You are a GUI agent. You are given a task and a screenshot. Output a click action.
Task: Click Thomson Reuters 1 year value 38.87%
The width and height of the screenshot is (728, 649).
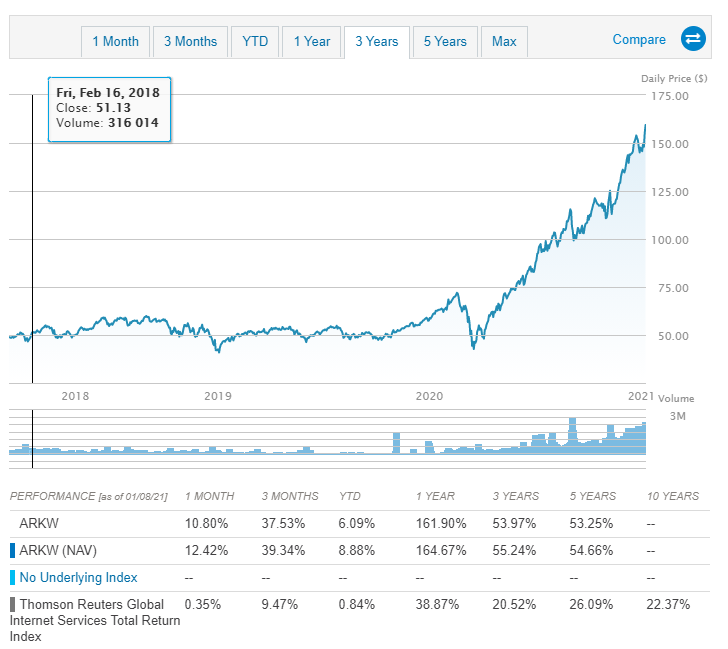[x=437, y=604]
